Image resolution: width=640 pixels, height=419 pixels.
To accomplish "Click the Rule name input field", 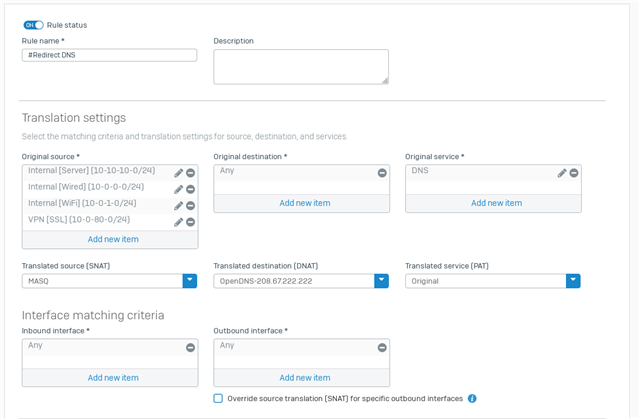I will point(109,55).
